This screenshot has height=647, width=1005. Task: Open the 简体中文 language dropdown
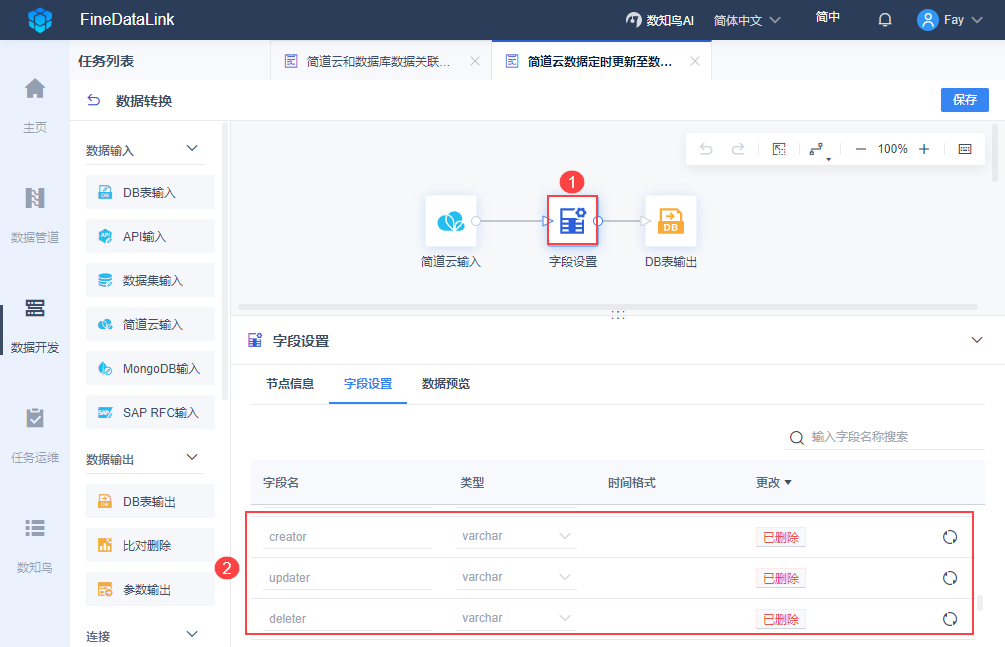747,21
